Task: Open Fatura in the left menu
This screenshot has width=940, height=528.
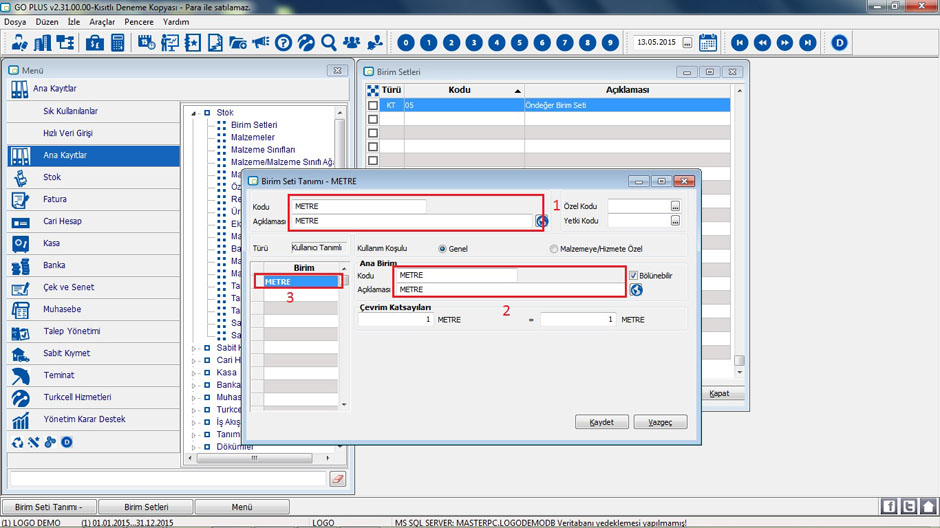Action: (94, 199)
